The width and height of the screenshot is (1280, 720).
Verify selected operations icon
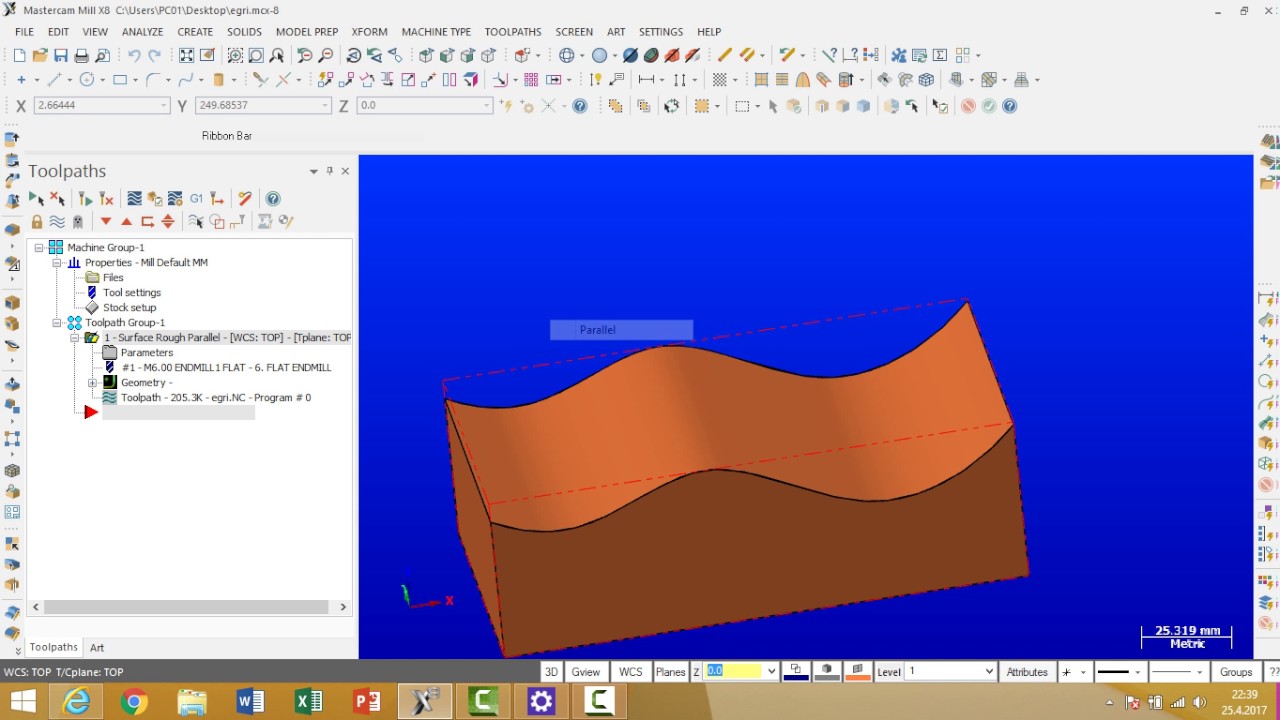point(154,199)
